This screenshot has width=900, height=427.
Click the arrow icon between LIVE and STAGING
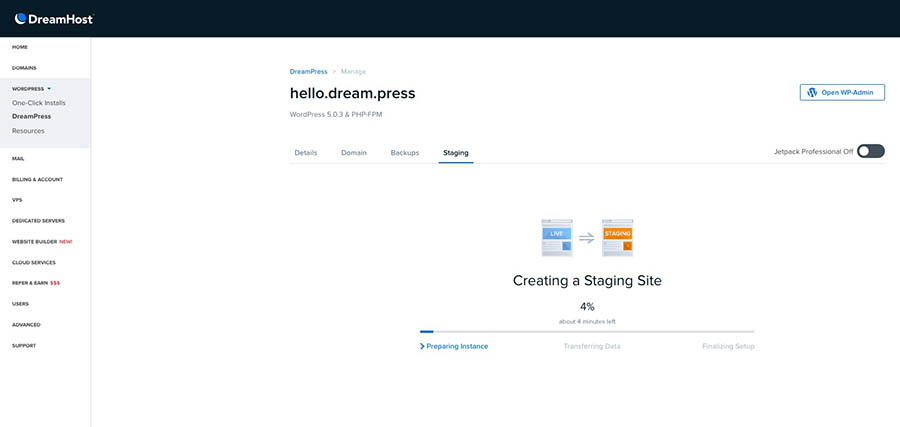(x=587, y=238)
